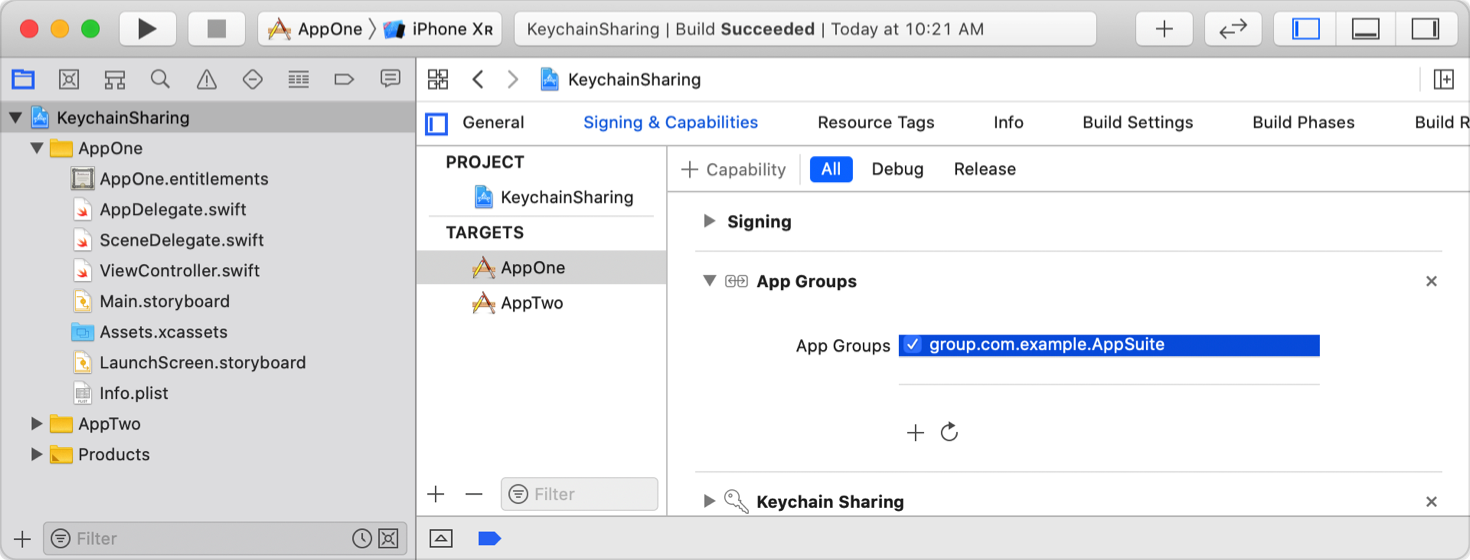Expand the Products folder group

tap(37, 454)
